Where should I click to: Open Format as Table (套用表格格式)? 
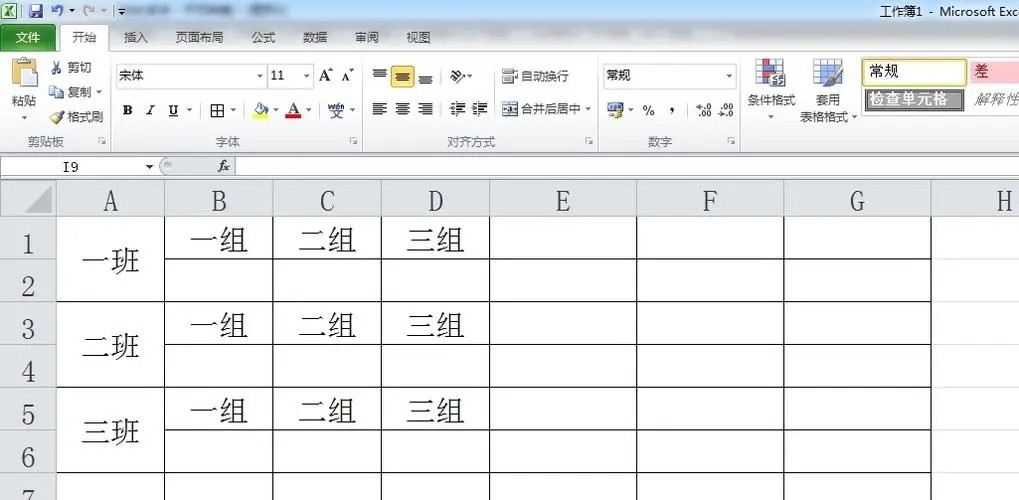[x=828, y=90]
